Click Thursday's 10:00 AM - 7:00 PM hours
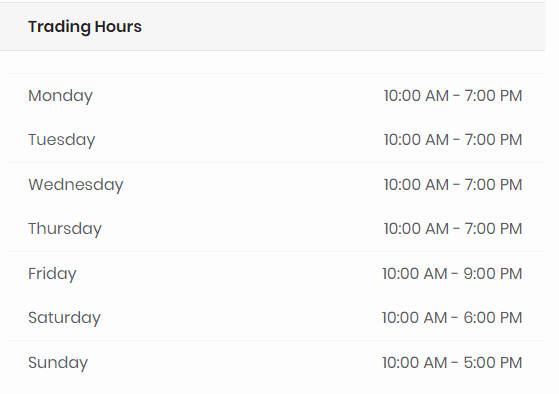This screenshot has width=559, height=394. [x=453, y=228]
